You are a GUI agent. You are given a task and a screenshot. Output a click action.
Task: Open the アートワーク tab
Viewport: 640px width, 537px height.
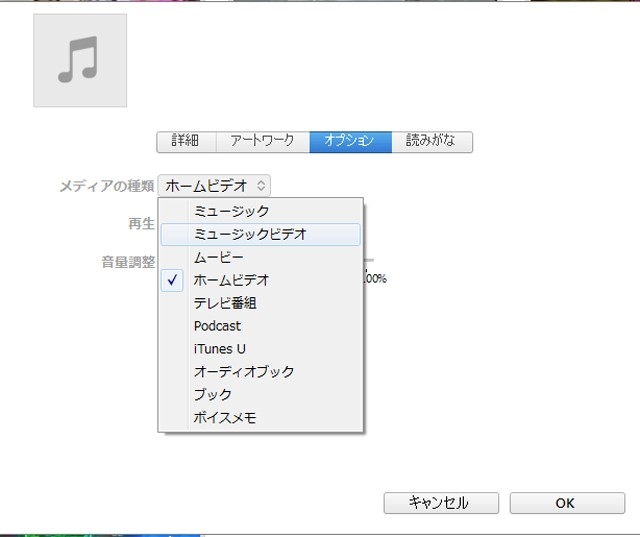click(x=262, y=141)
